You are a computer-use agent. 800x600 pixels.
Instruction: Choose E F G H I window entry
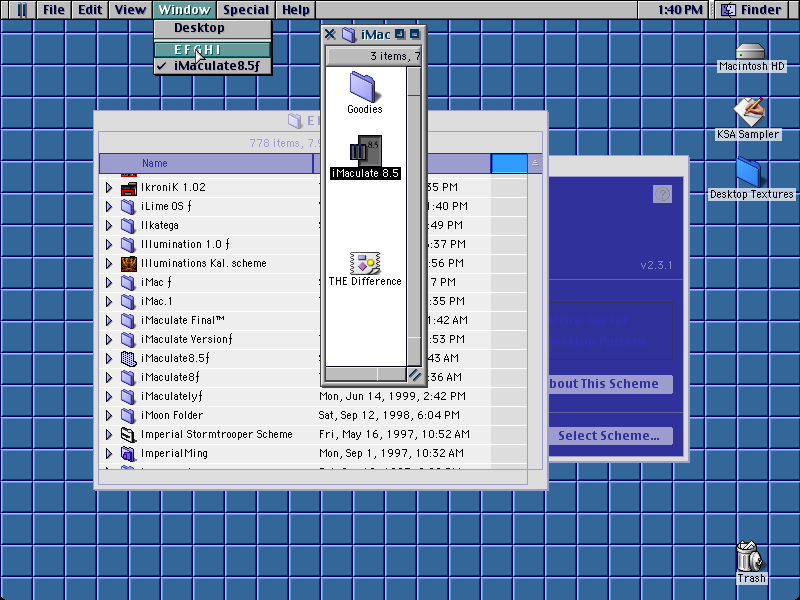213,49
